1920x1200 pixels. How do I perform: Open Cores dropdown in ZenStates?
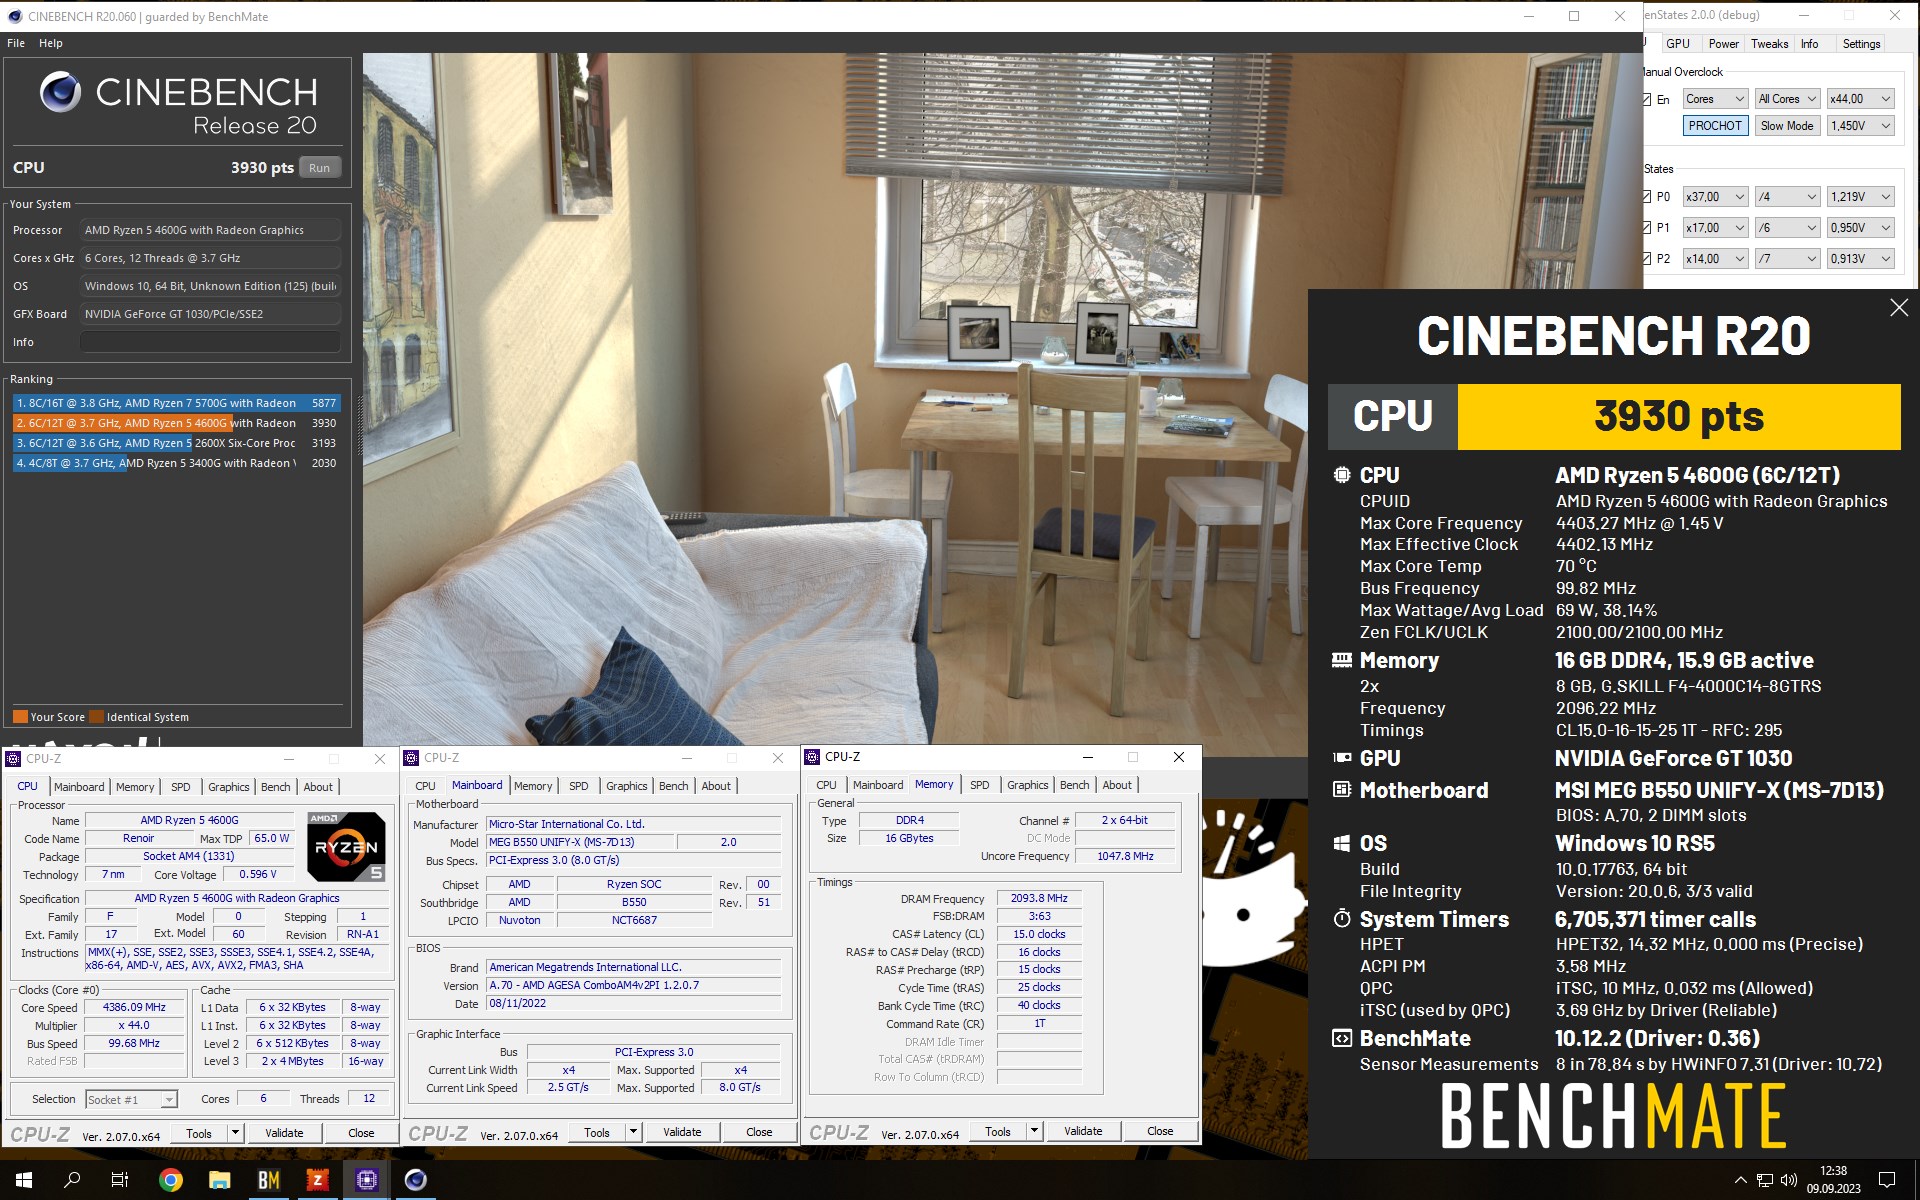click(x=1715, y=99)
